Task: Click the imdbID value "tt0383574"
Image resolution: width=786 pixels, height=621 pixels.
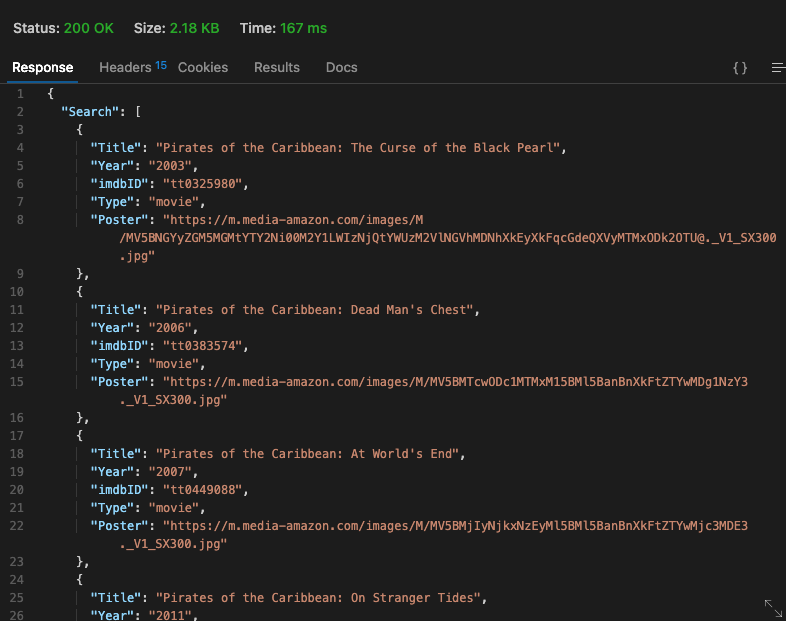Action: [203, 346]
